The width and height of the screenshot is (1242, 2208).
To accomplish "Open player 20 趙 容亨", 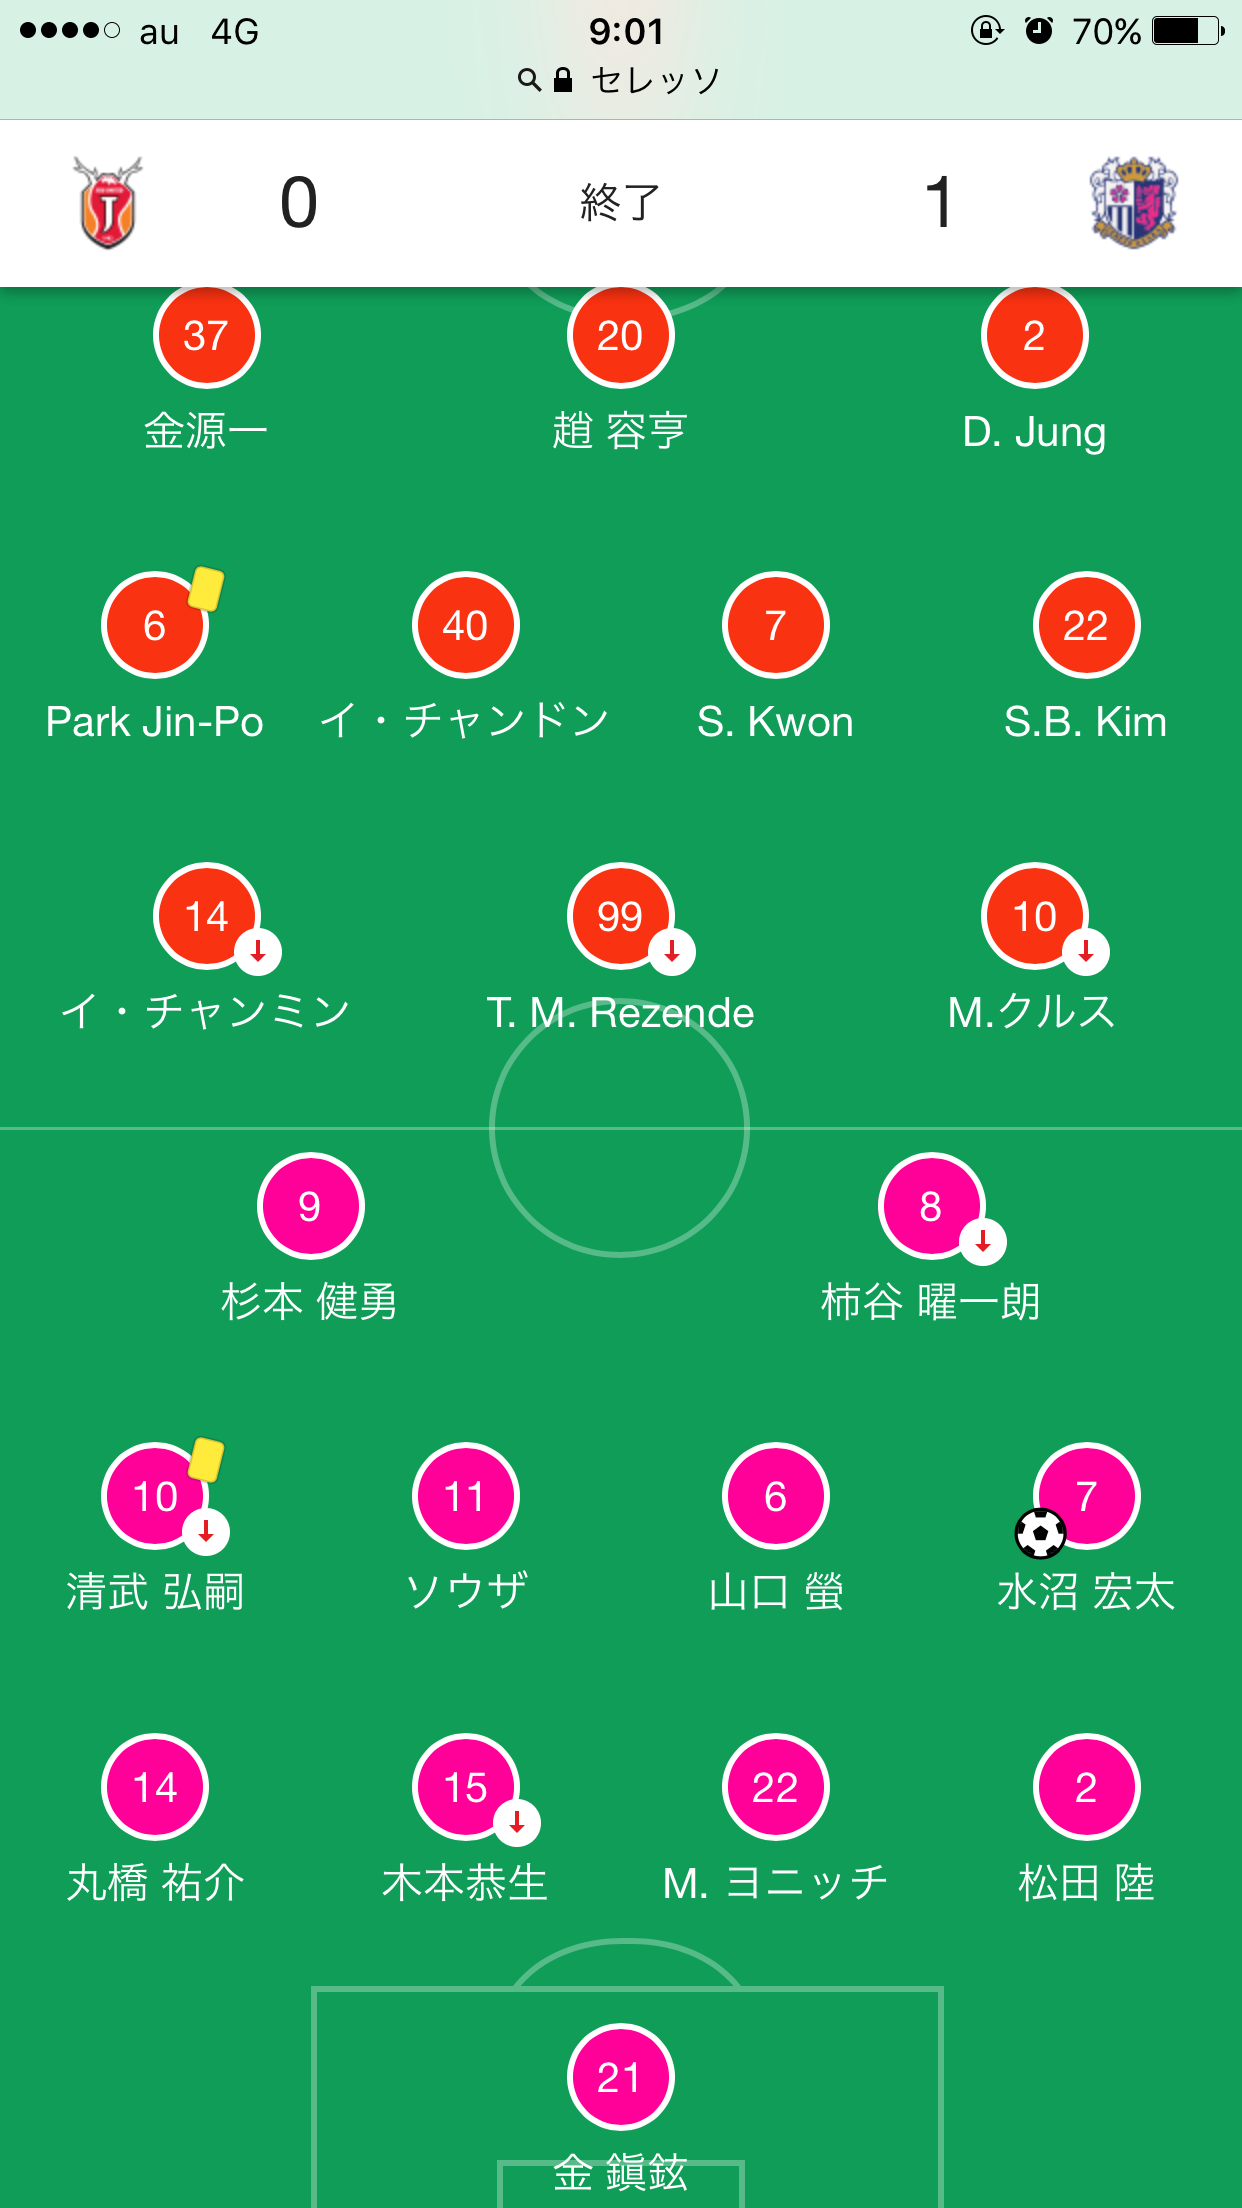I will 620,336.
